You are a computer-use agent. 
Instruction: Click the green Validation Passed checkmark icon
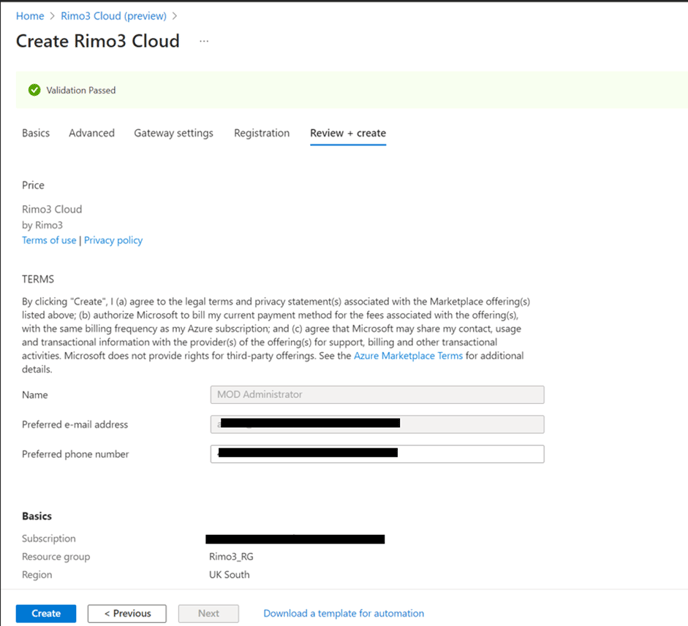34,90
